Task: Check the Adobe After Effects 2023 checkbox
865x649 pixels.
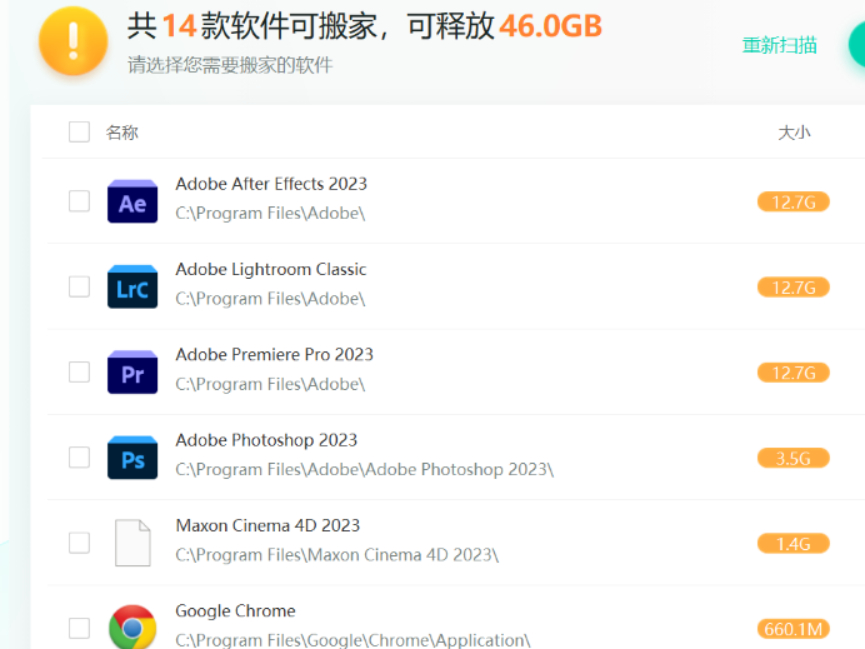Action: point(79,201)
